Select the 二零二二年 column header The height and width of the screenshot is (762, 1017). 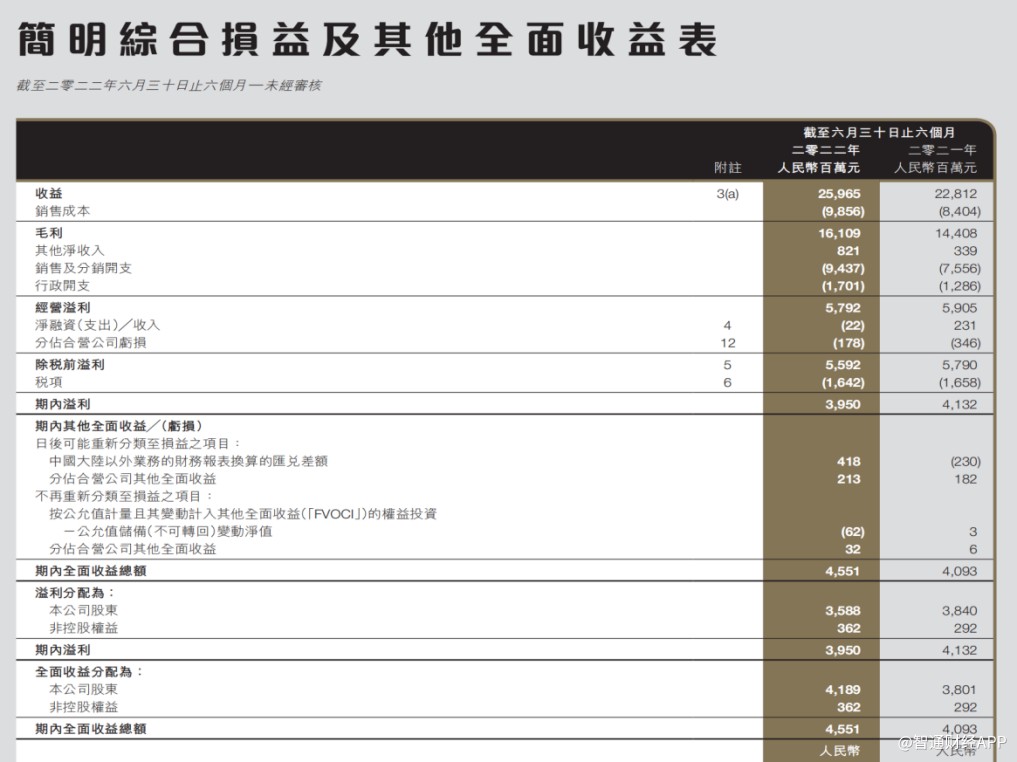820,150
